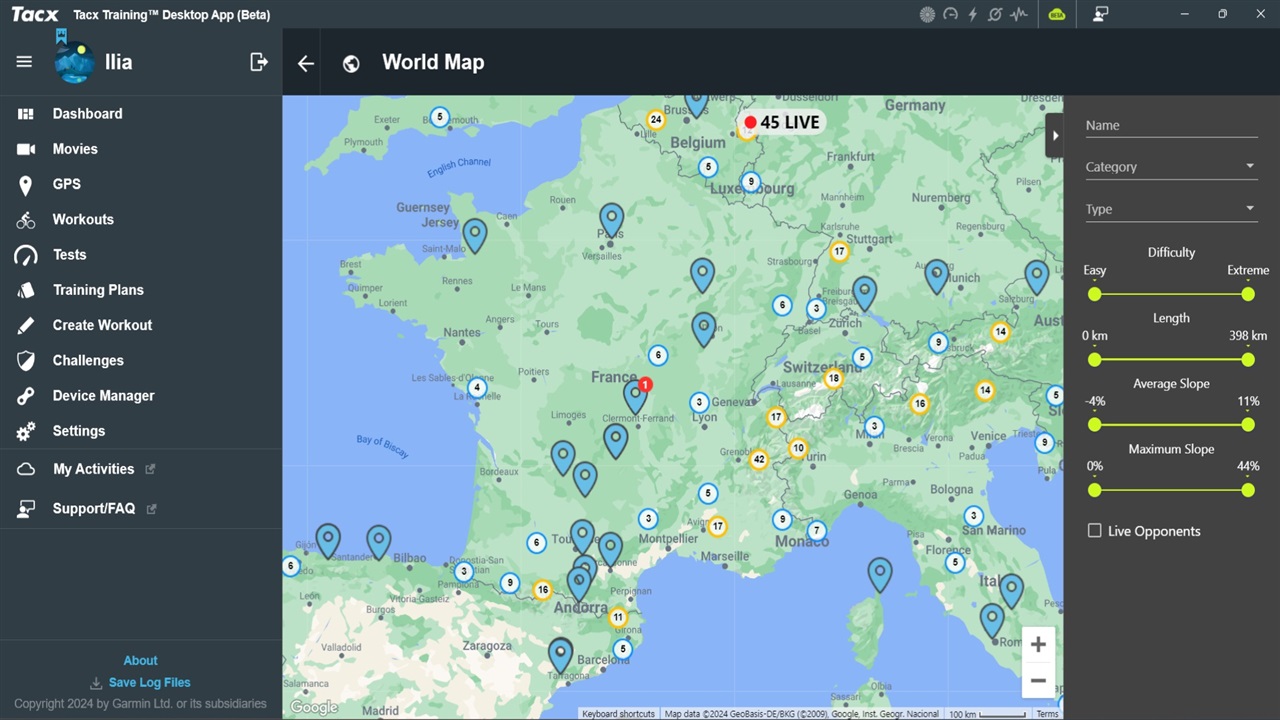
Task: Click the cadence sensor icon in title bar
Action: [995, 14]
